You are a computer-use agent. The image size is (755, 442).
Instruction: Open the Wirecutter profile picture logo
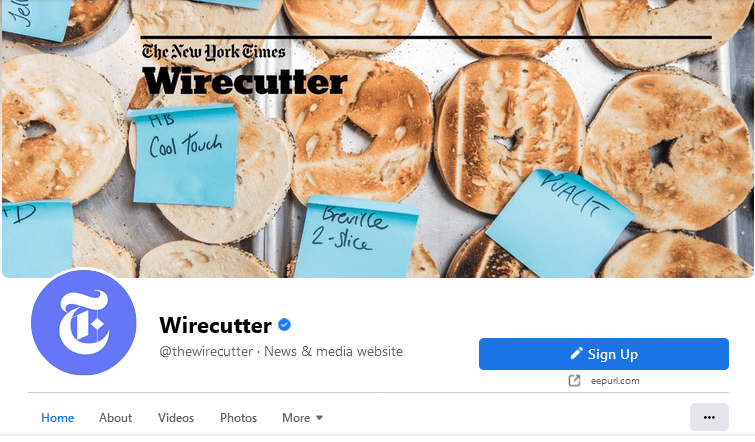(x=84, y=323)
